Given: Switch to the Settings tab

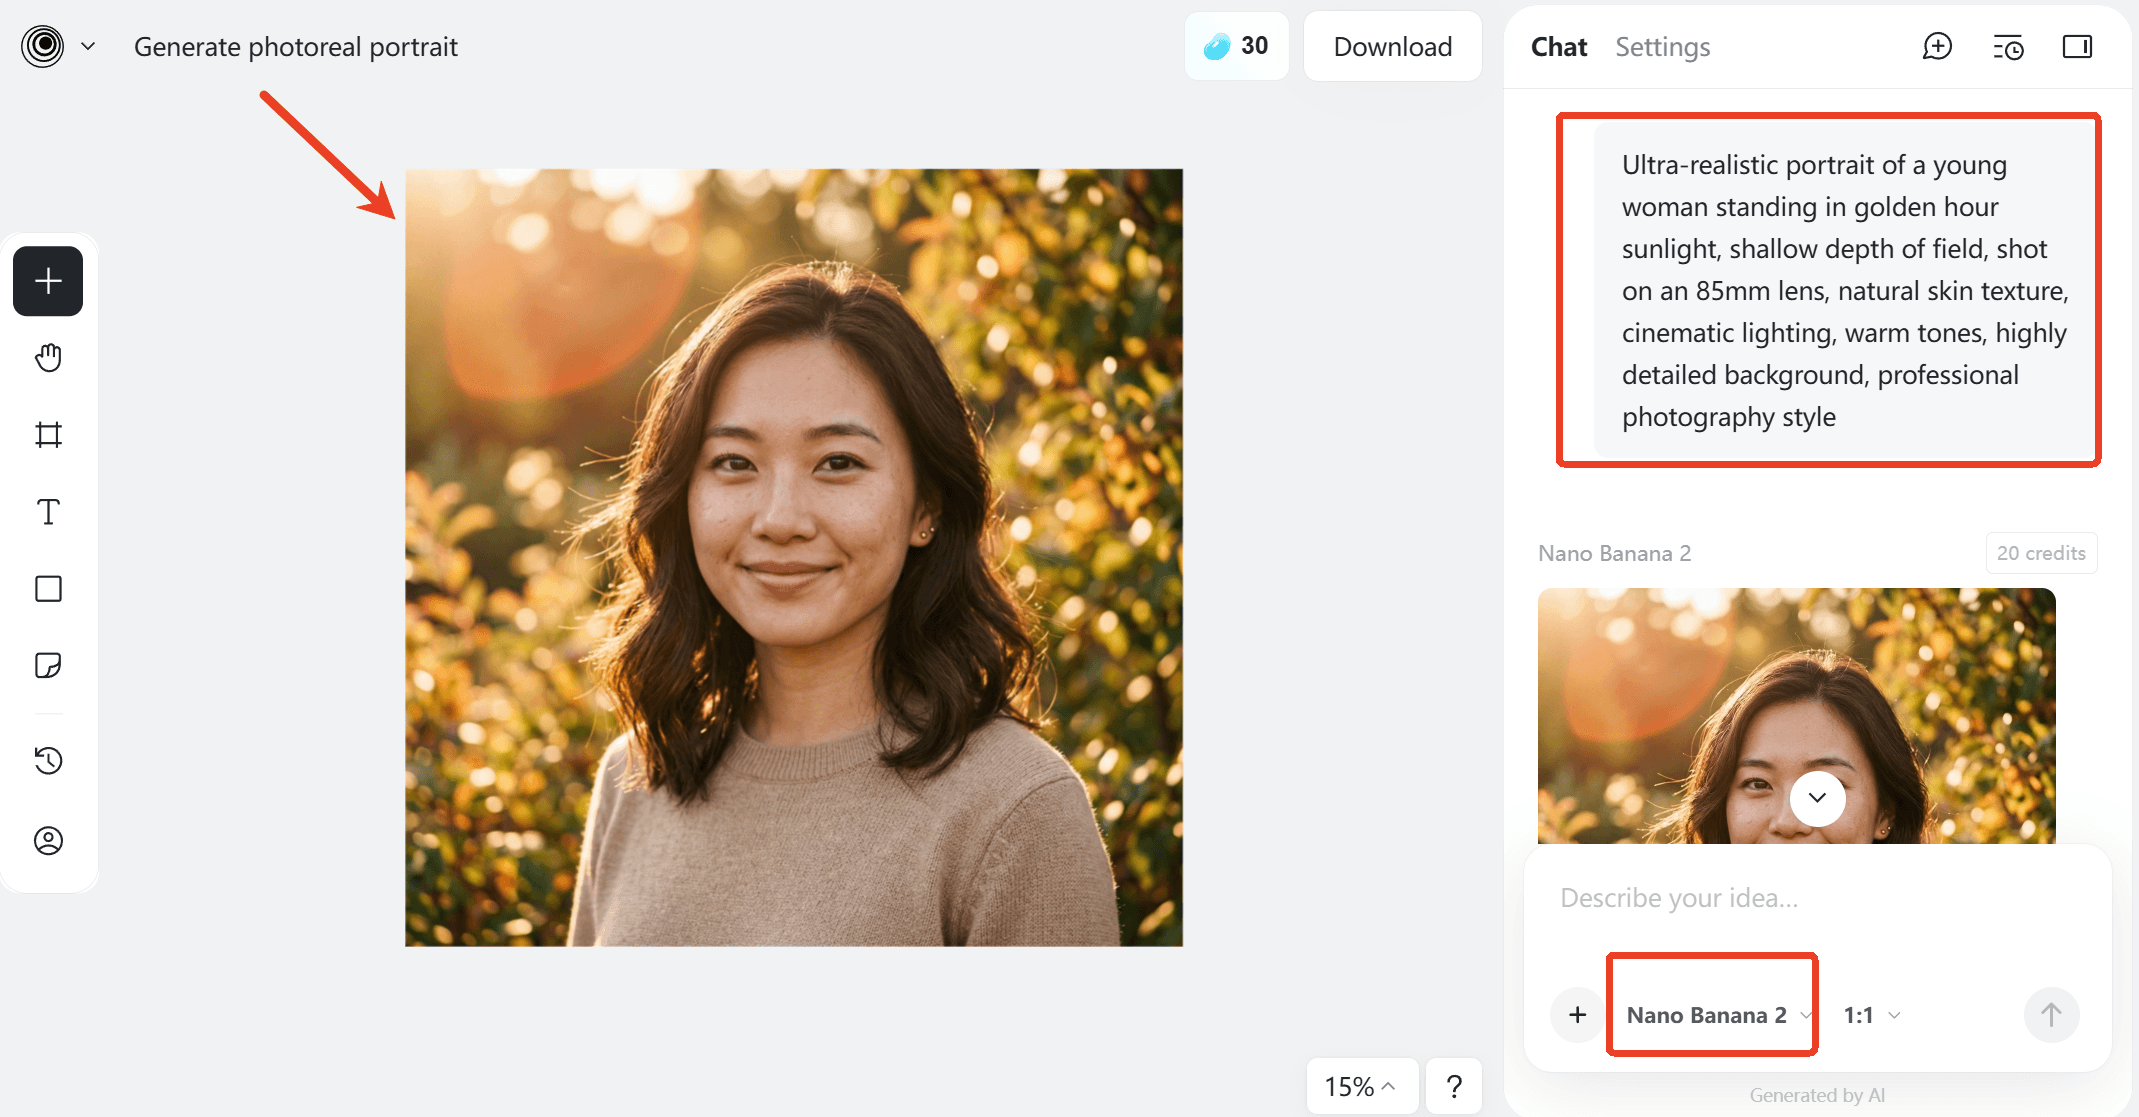Looking at the screenshot, I should click(1662, 47).
